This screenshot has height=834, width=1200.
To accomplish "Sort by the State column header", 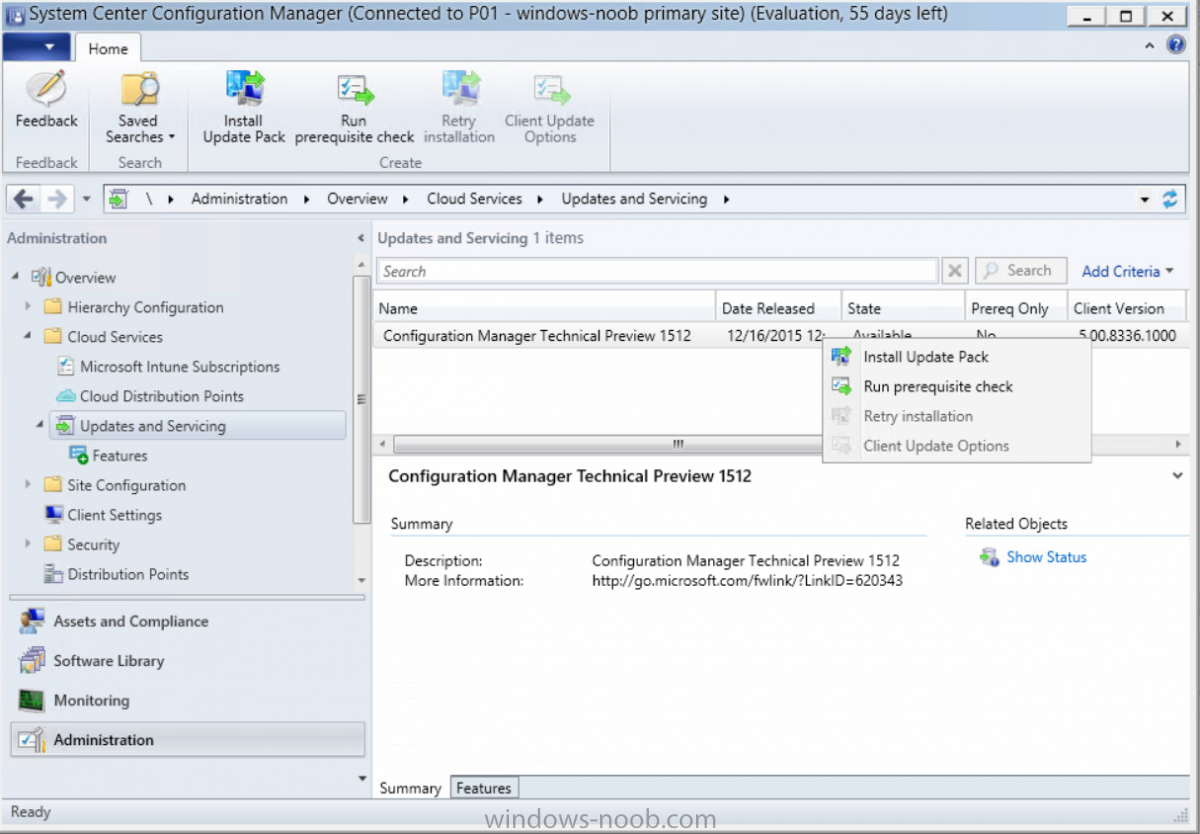I will point(902,308).
